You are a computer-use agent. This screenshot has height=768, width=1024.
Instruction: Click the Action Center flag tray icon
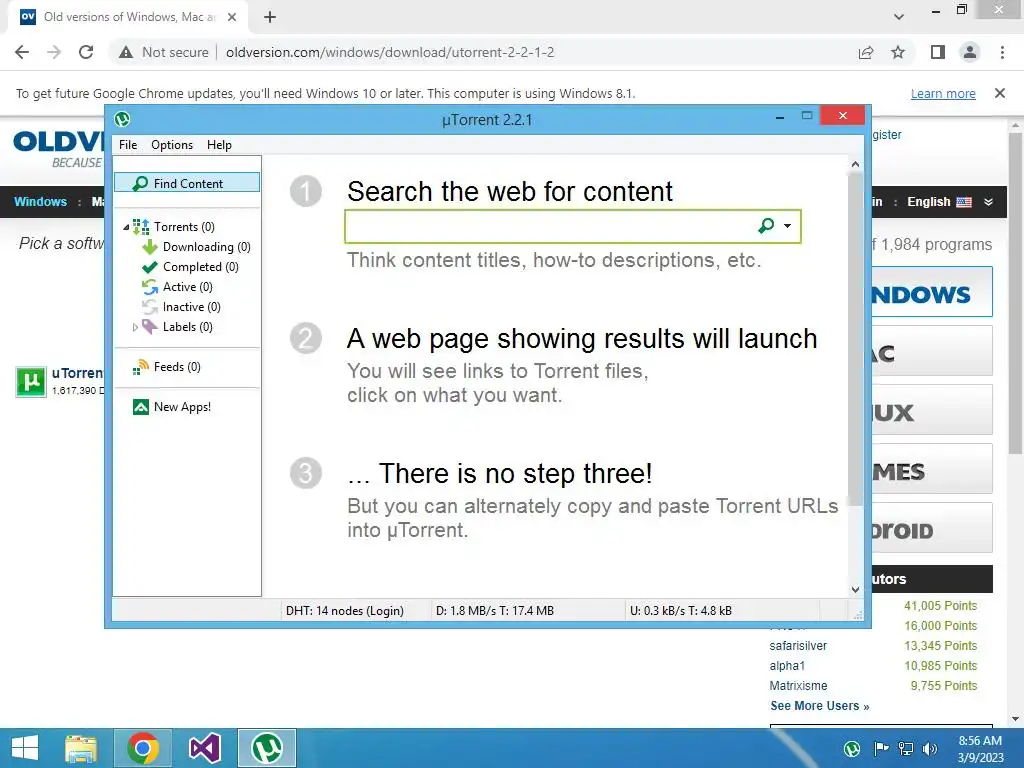[x=881, y=748]
